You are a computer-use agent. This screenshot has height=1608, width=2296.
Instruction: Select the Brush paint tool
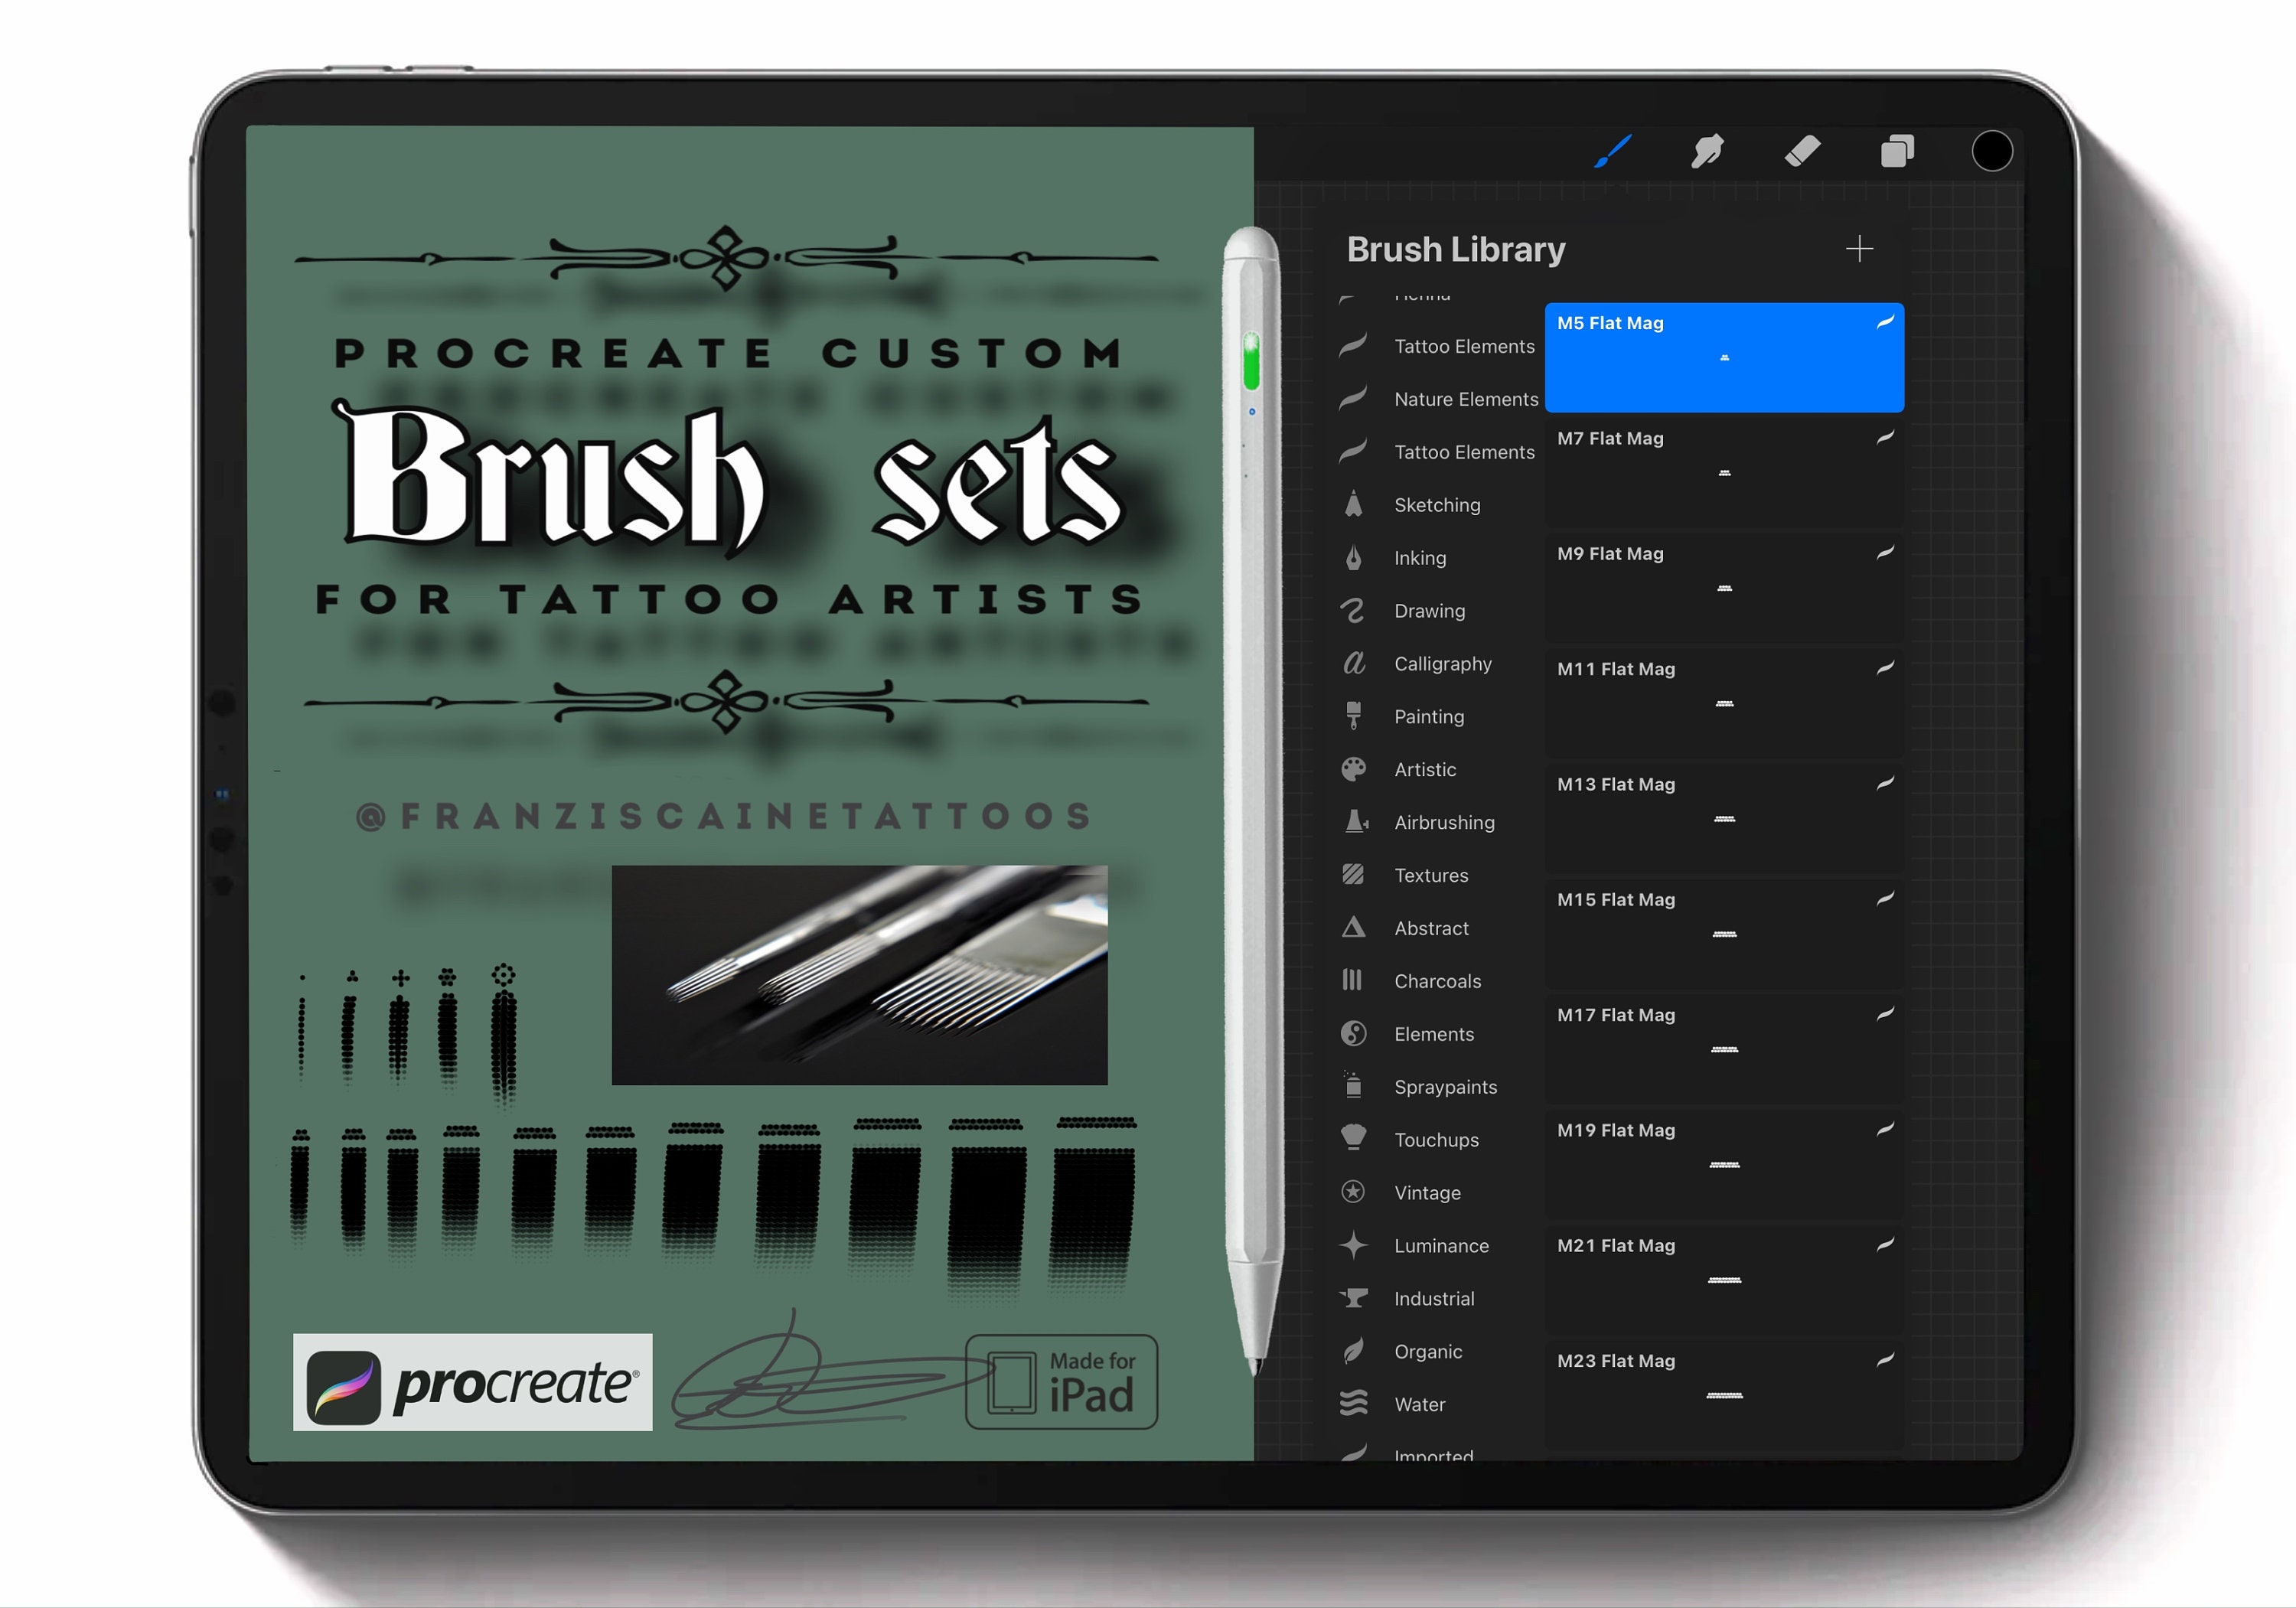1613,152
